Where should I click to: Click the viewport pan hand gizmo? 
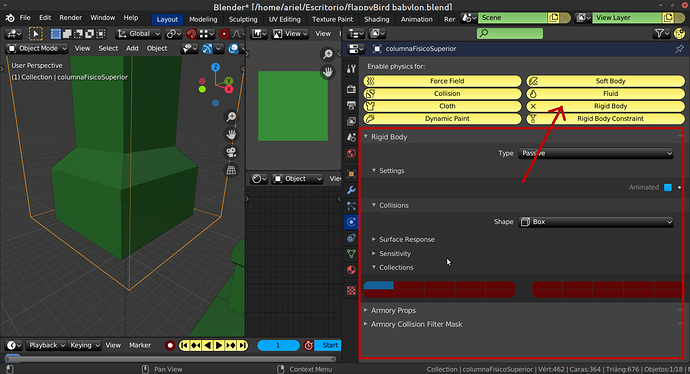point(231,134)
